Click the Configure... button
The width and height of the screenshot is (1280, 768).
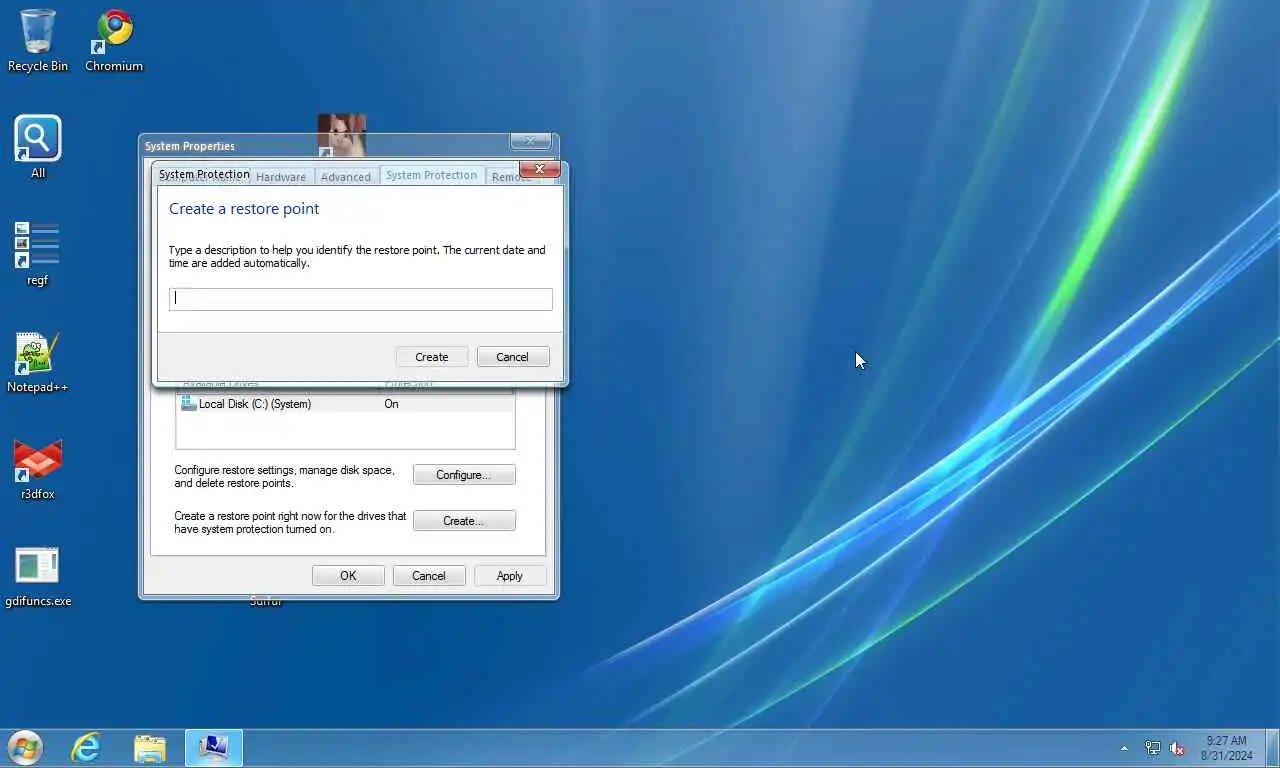pyautogui.click(x=464, y=475)
